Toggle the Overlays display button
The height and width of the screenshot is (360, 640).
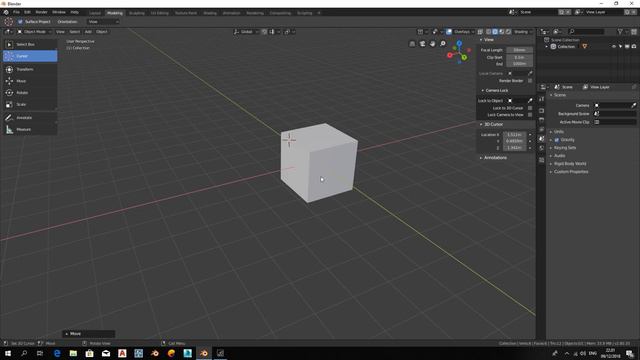tap(449, 31)
